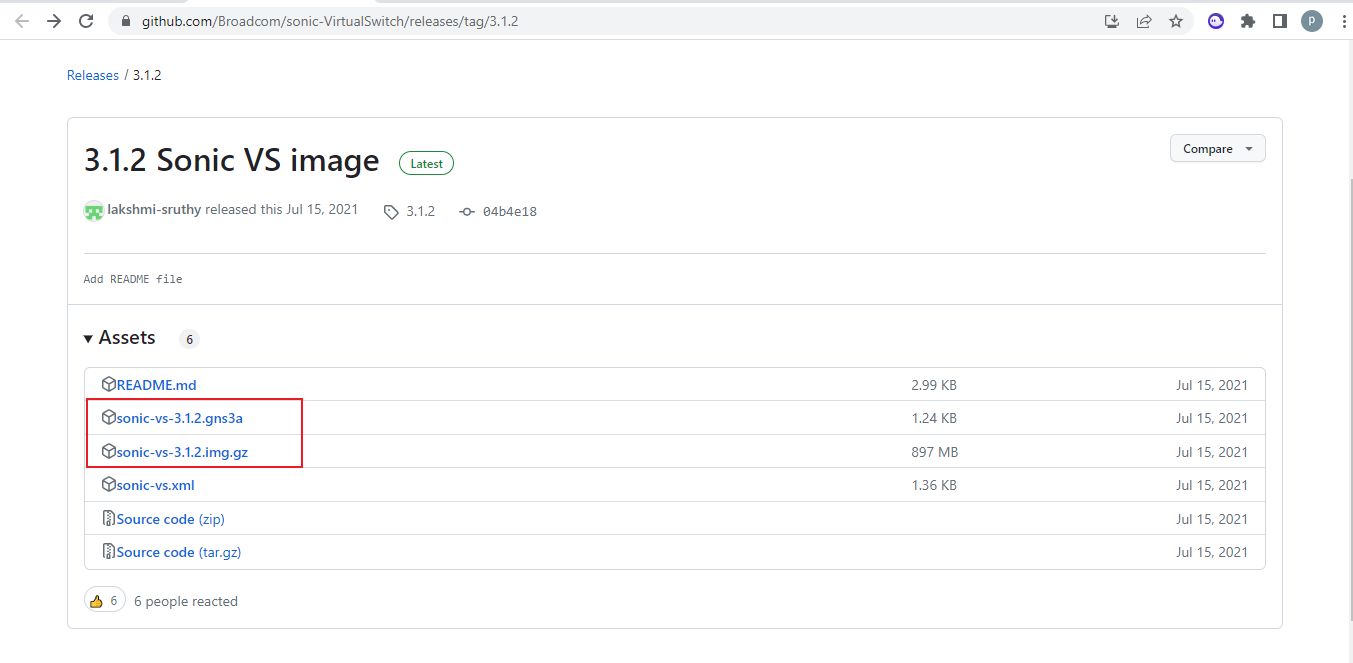Open the Compare dropdown
Screen dimensions: 1353x663
click(x=1217, y=147)
